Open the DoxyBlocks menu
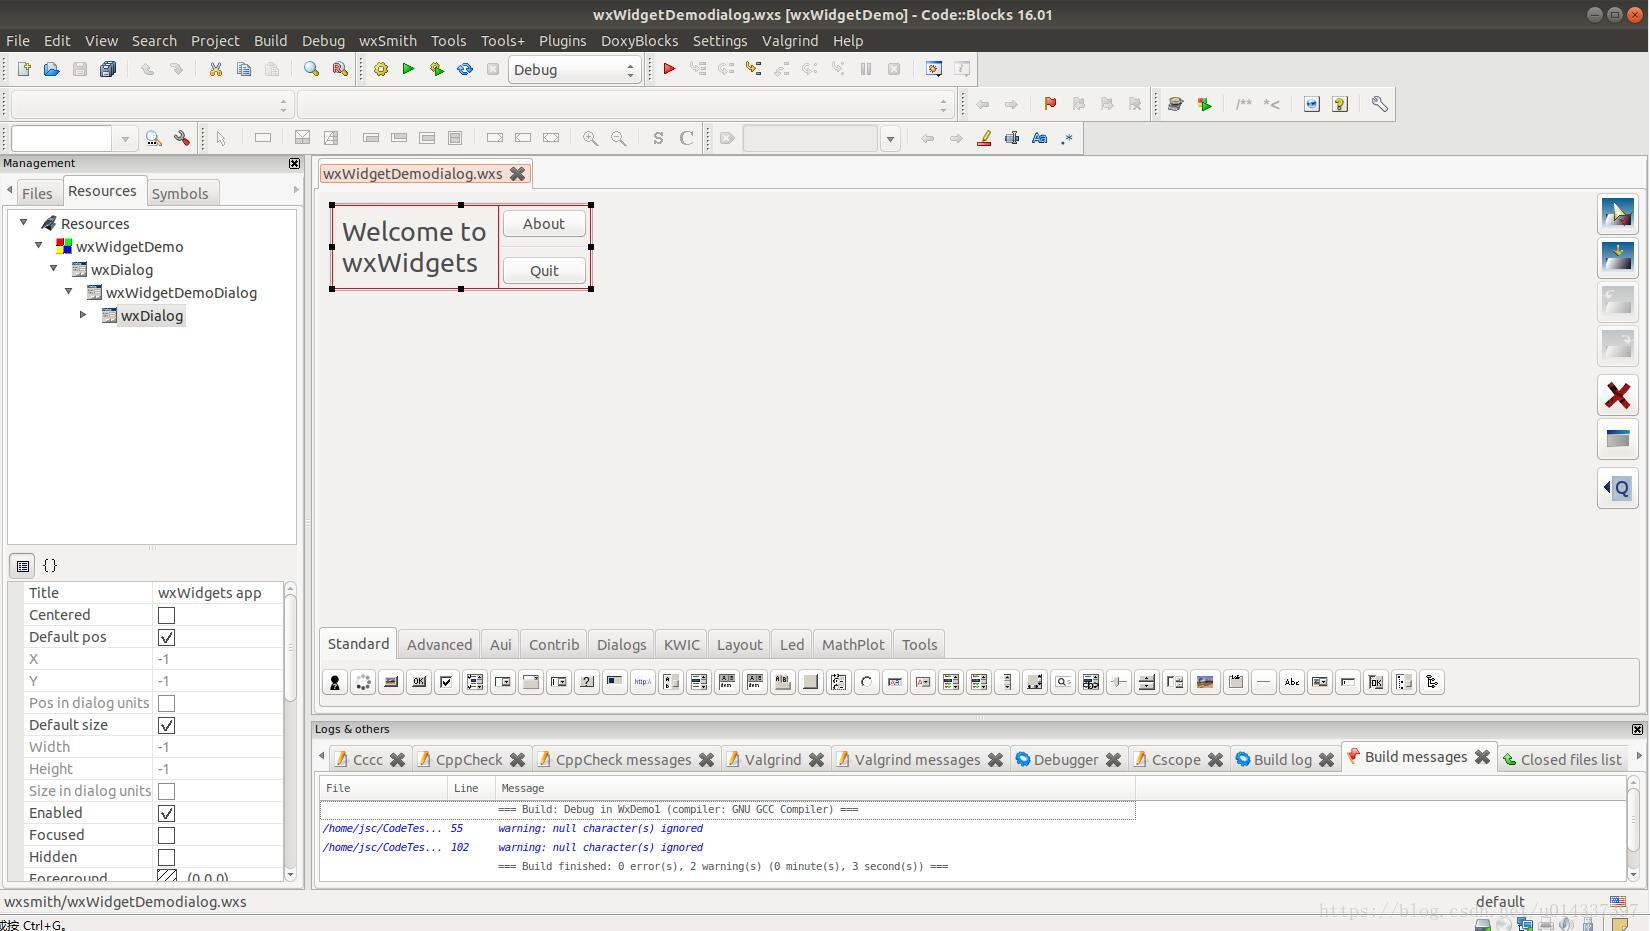This screenshot has height=931, width=1650. click(639, 41)
